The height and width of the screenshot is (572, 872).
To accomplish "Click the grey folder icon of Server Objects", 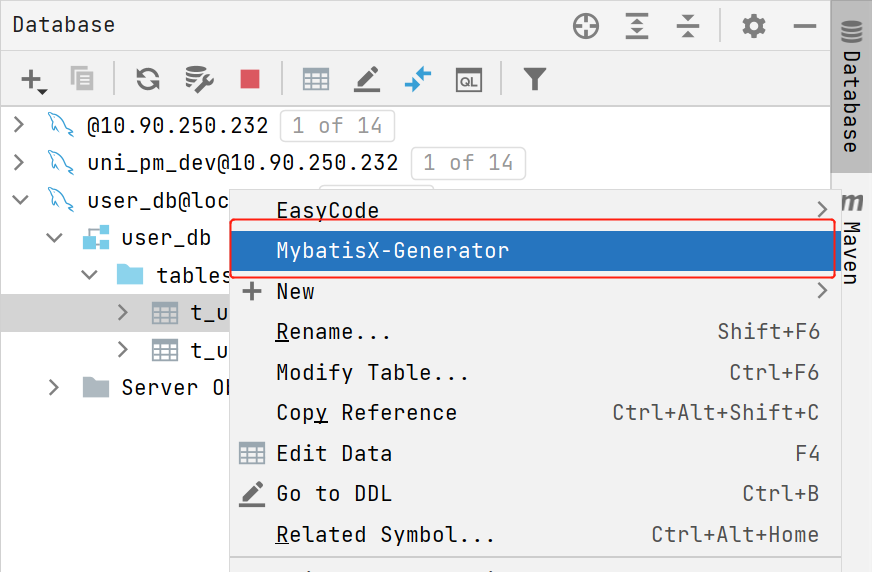I will (96, 387).
